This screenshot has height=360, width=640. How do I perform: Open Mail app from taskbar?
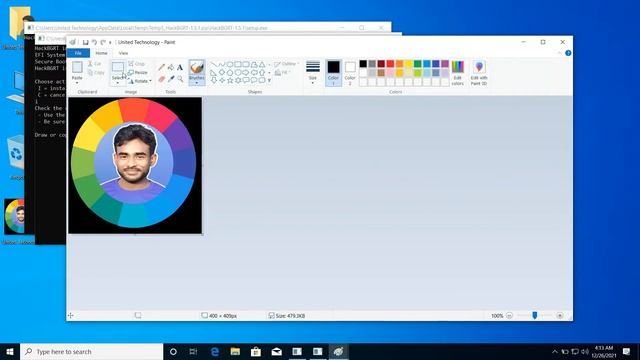click(276, 351)
